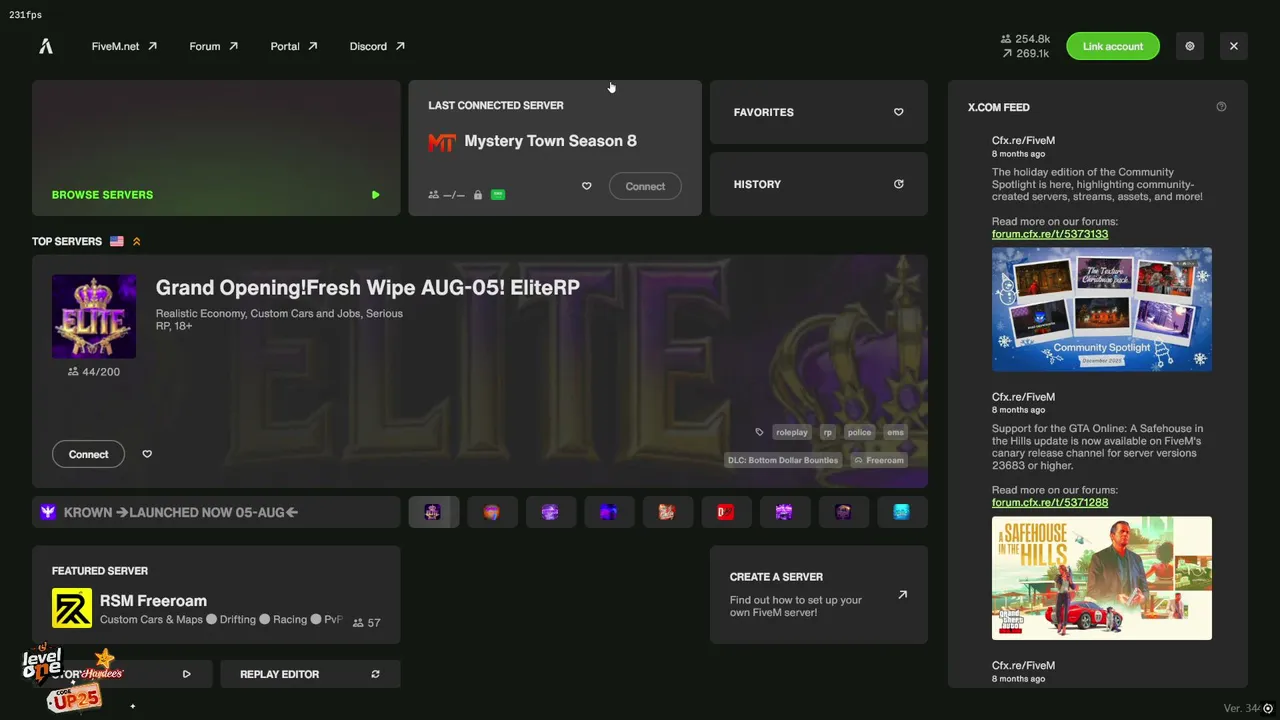The width and height of the screenshot is (1280, 720).
Task: Open the Replay Editor
Action: 310,674
